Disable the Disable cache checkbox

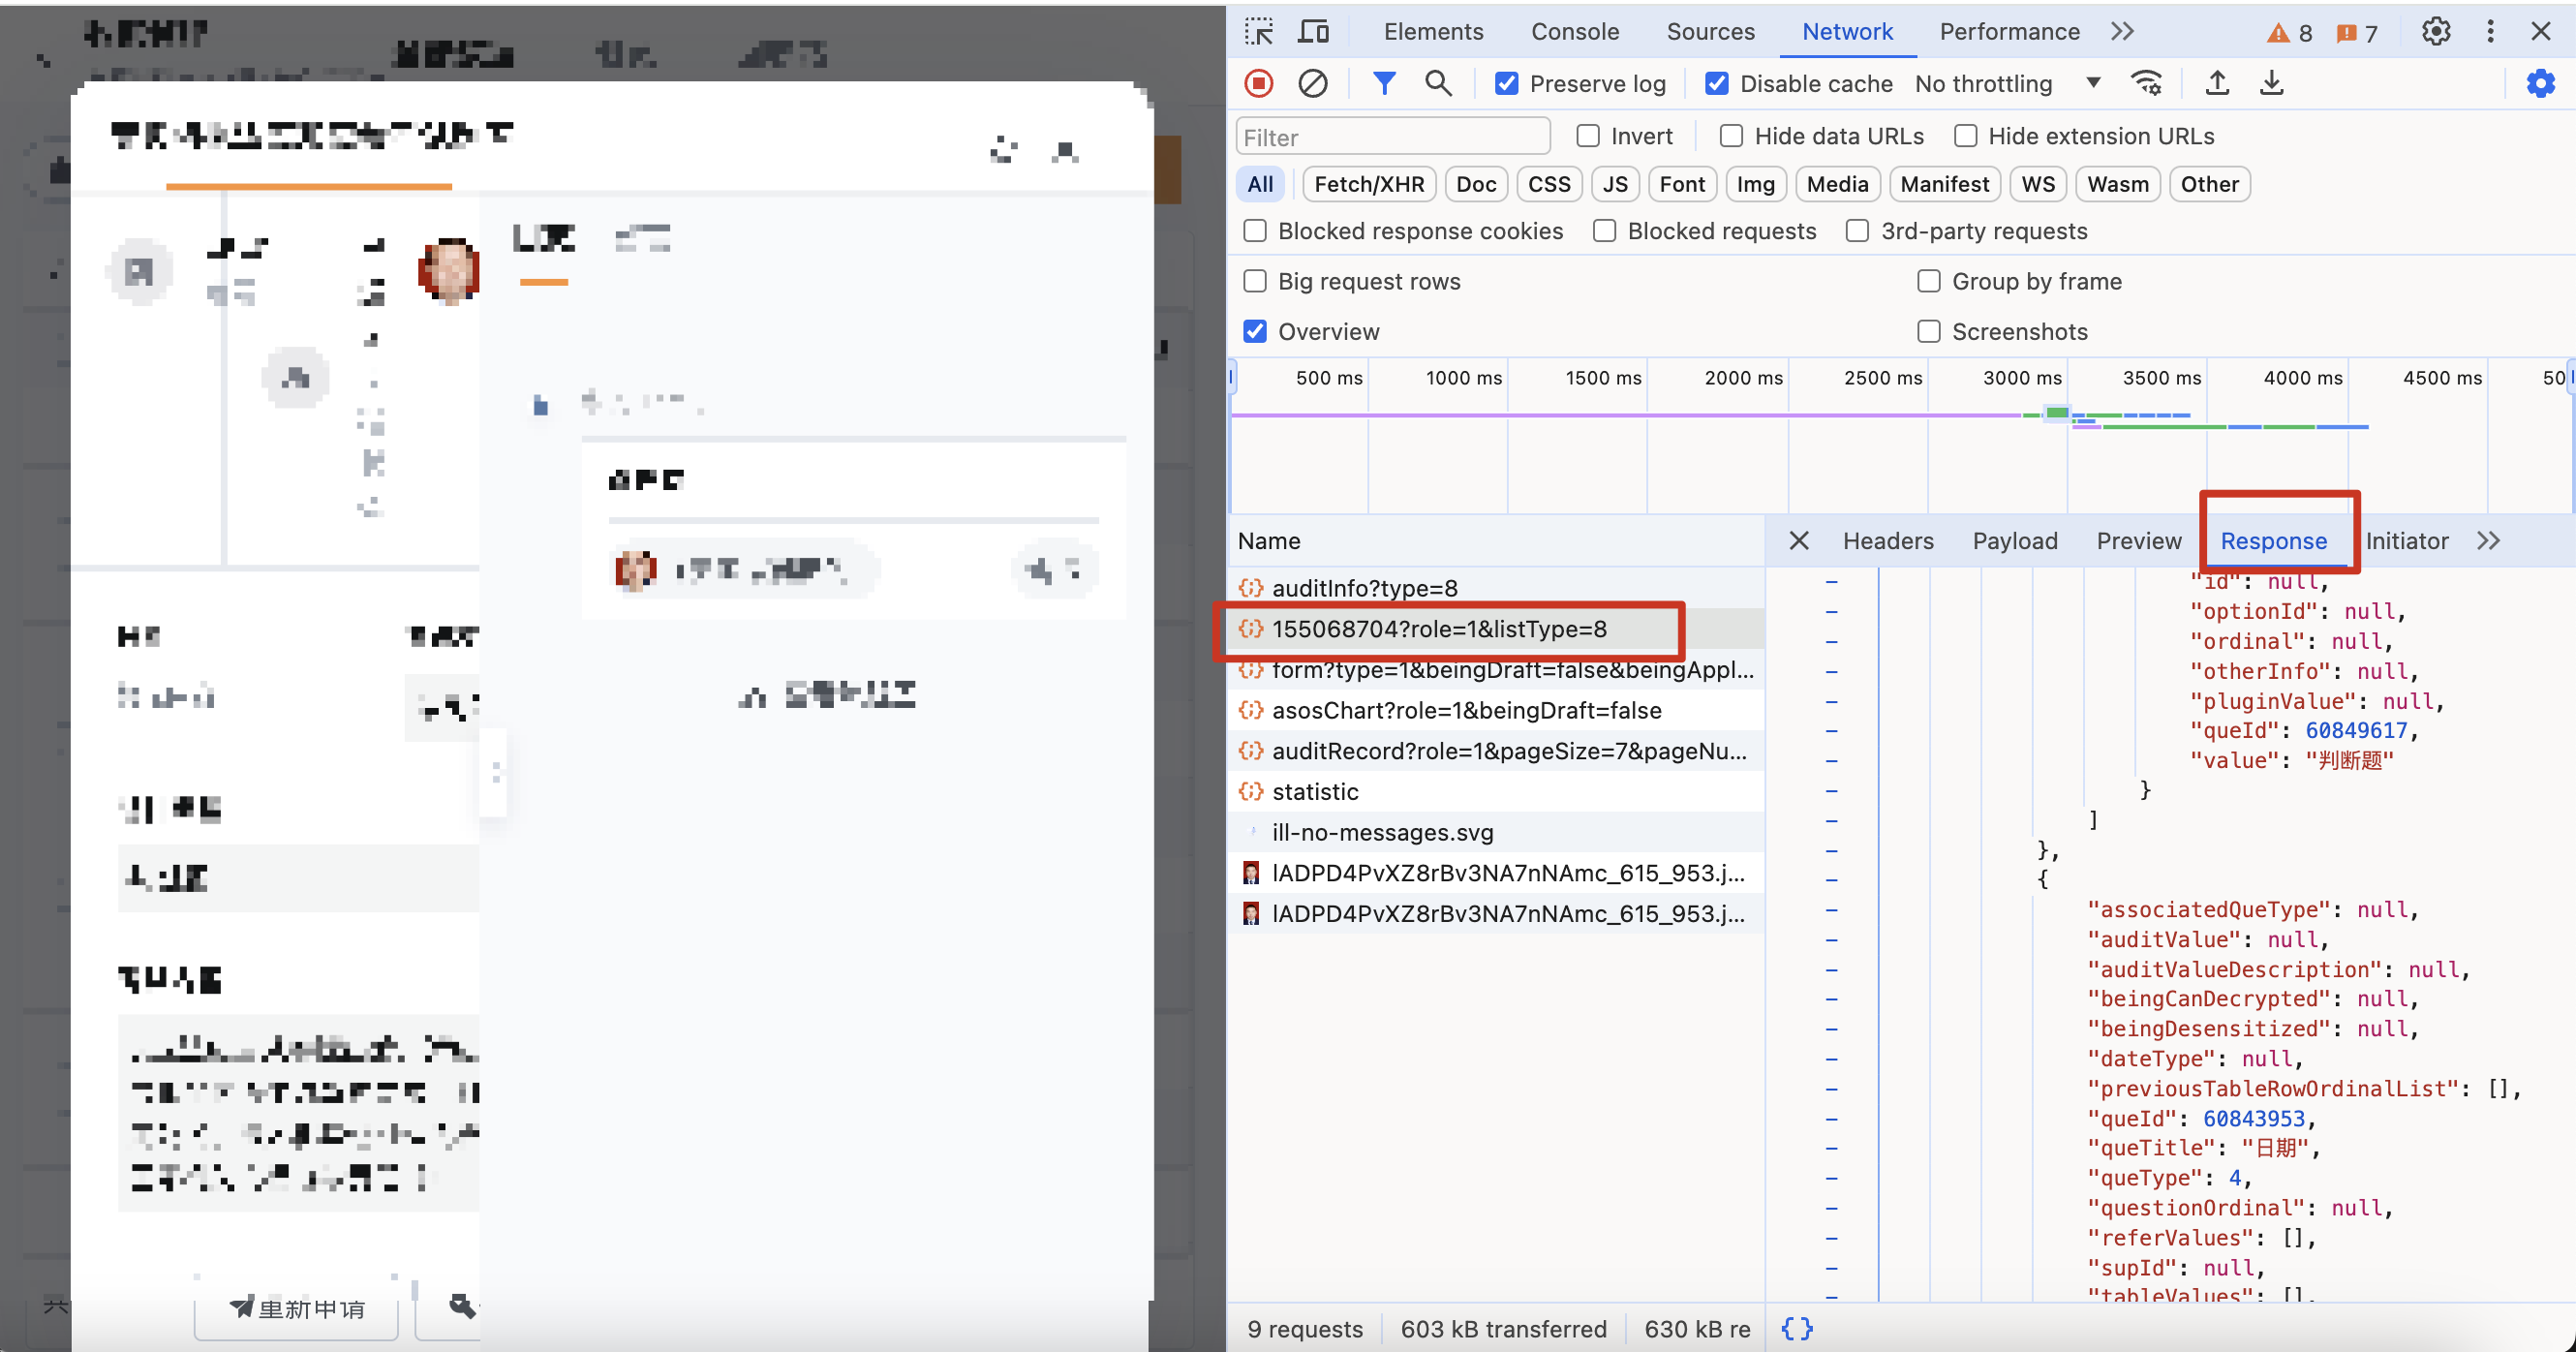(x=1716, y=84)
